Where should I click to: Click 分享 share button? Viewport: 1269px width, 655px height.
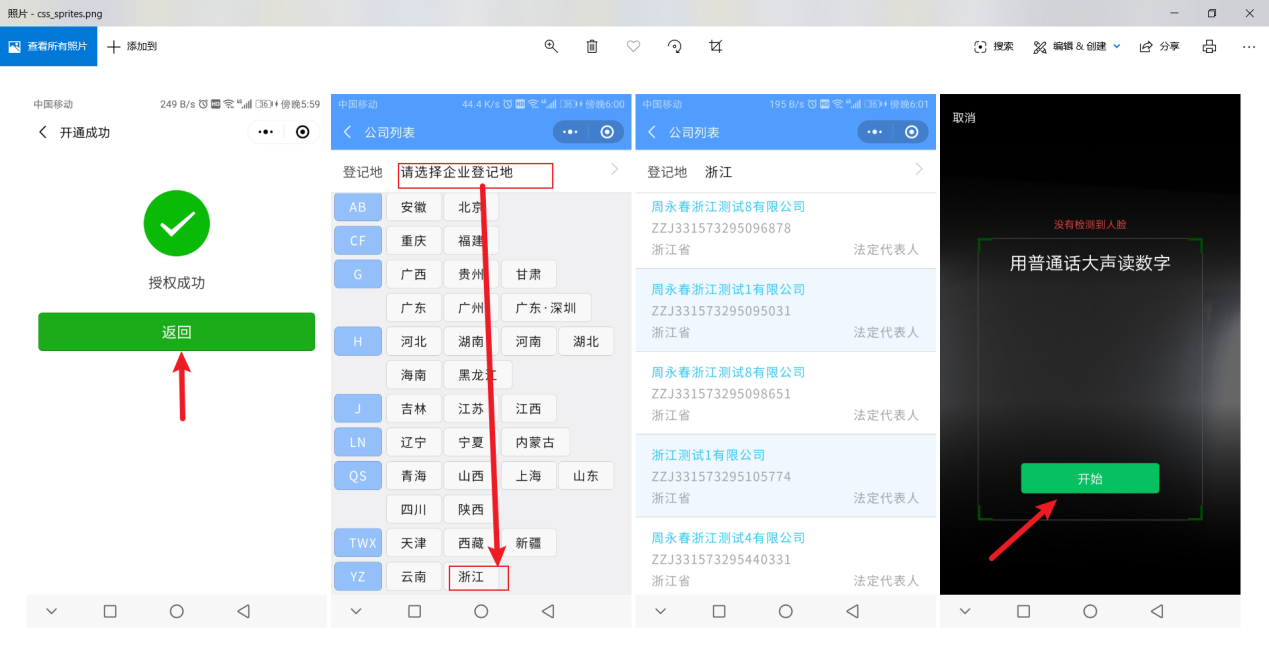click(1159, 46)
